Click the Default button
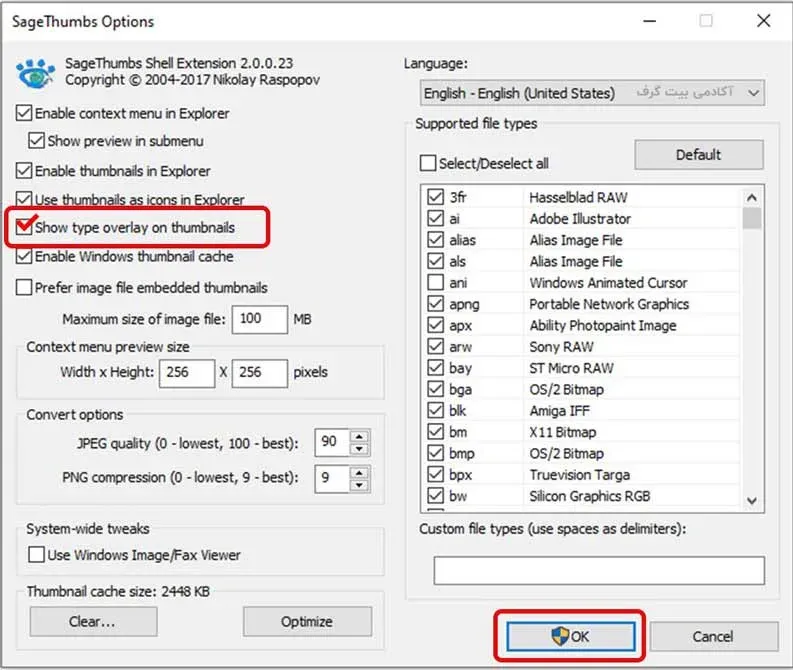Viewport: 793px width, 670px height. pos(699,155)
